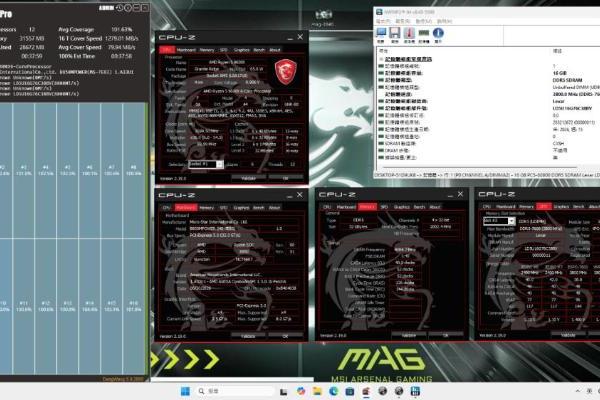Select CPU tab in CPU-Z Mainboard window
600x400 pixels.
(166, 207)
